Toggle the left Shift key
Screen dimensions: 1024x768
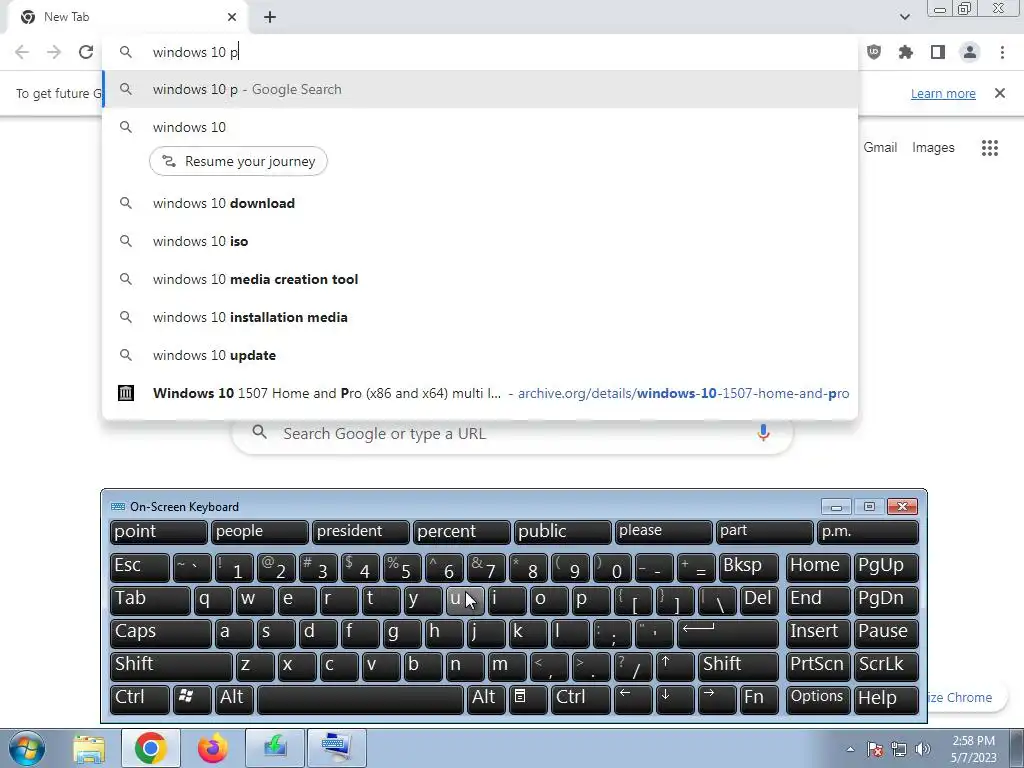coord(171,665)
